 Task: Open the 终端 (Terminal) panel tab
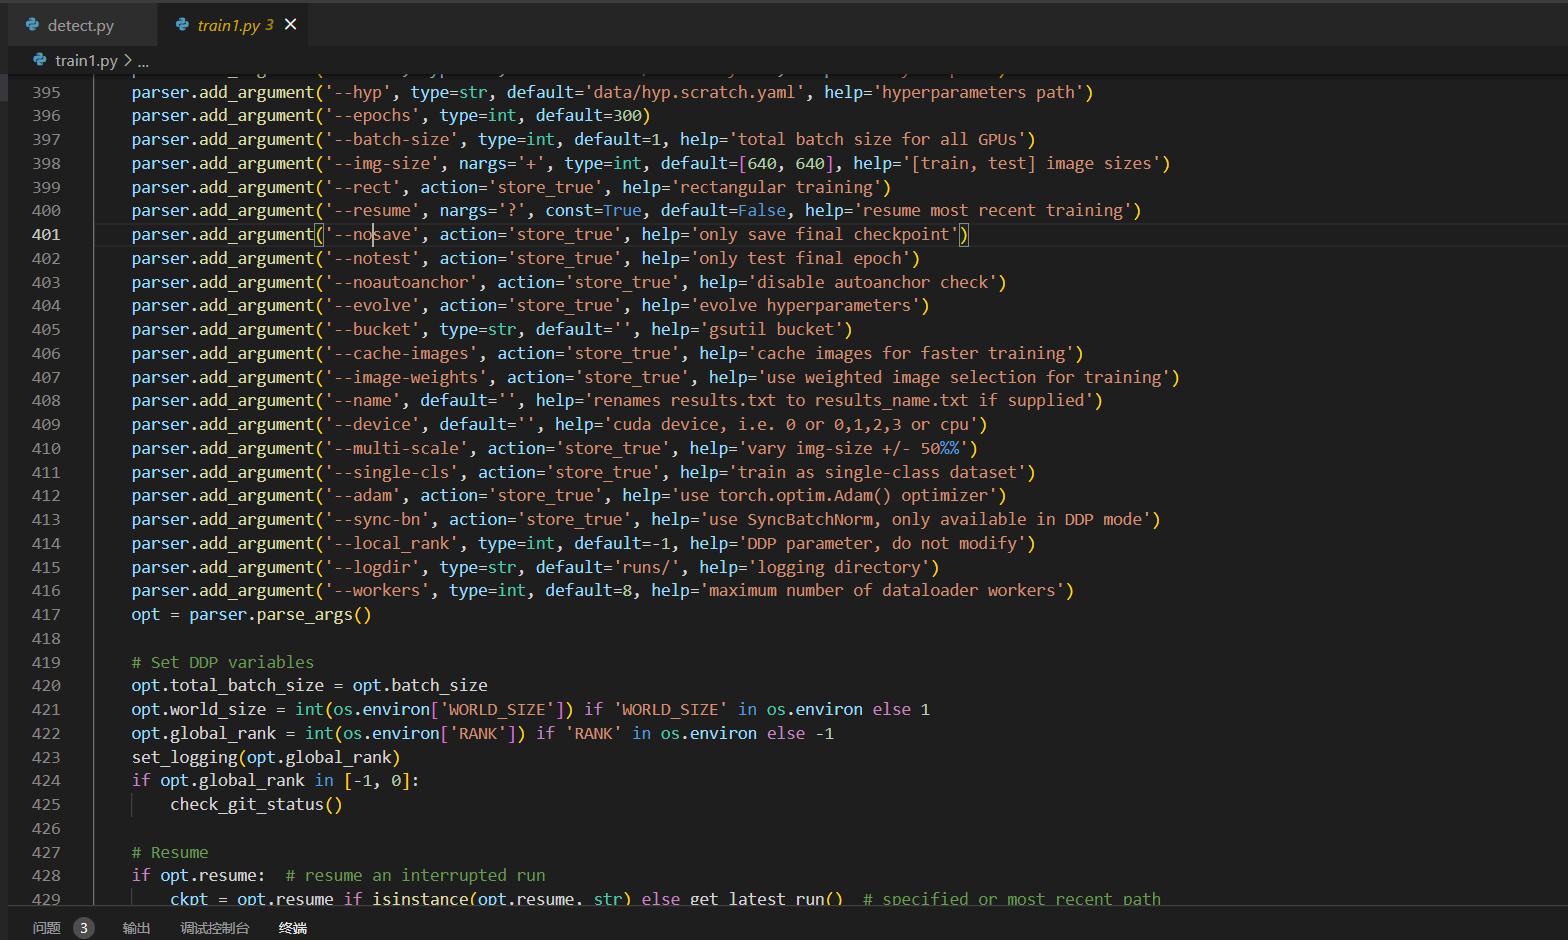(x=292, y=928)
